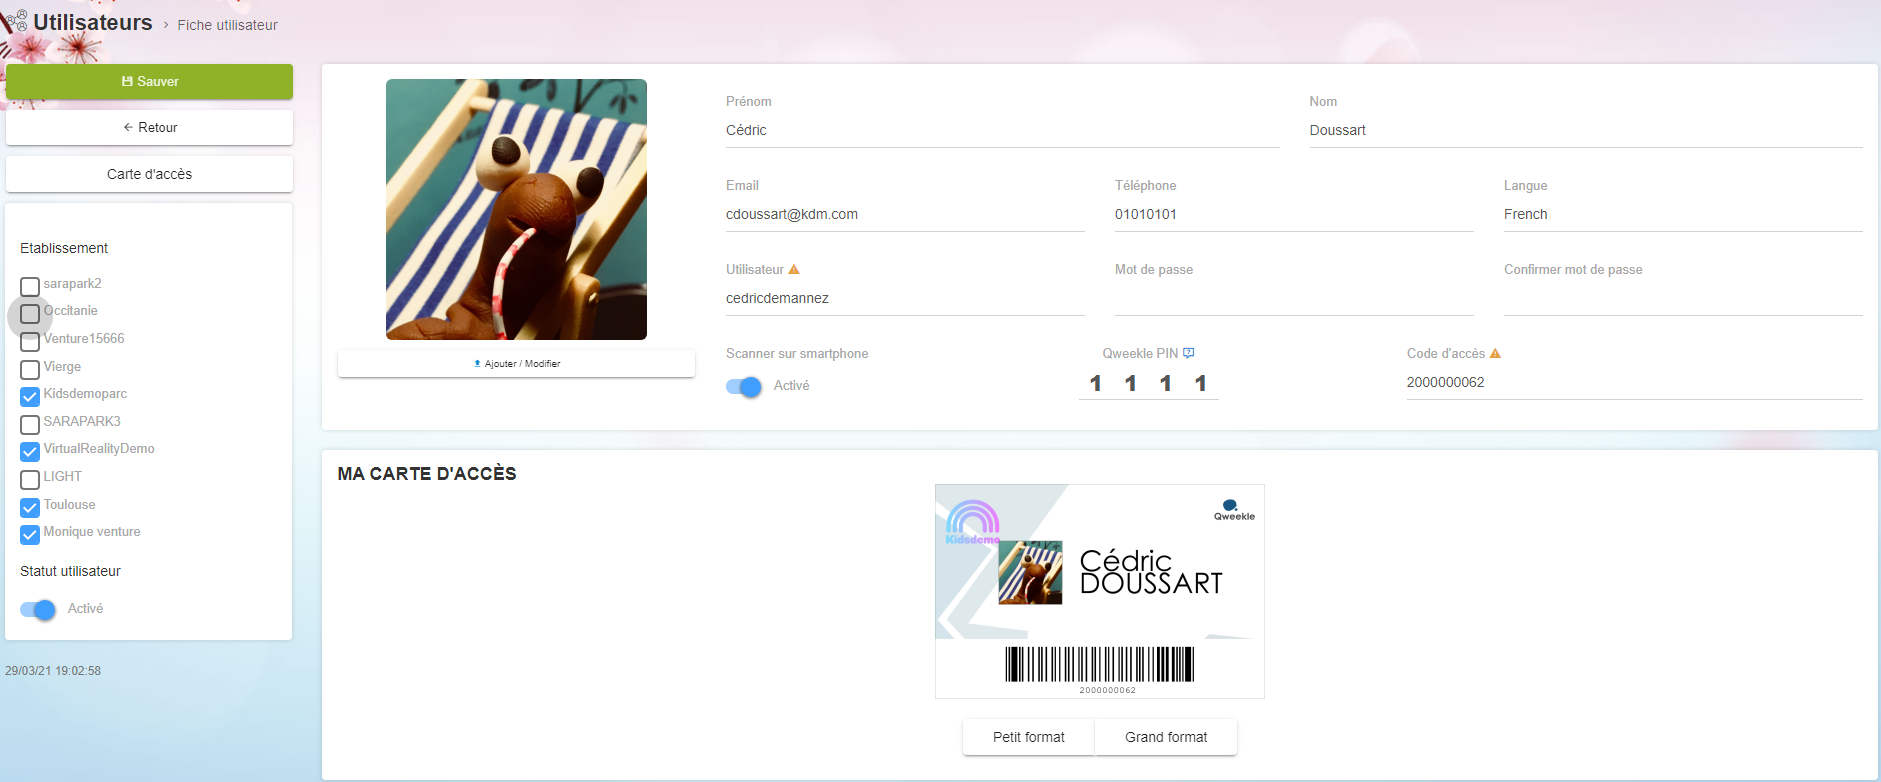Click the info icon next to Qweekle PIN
1881x782 pixels.
coord(1188,354)
